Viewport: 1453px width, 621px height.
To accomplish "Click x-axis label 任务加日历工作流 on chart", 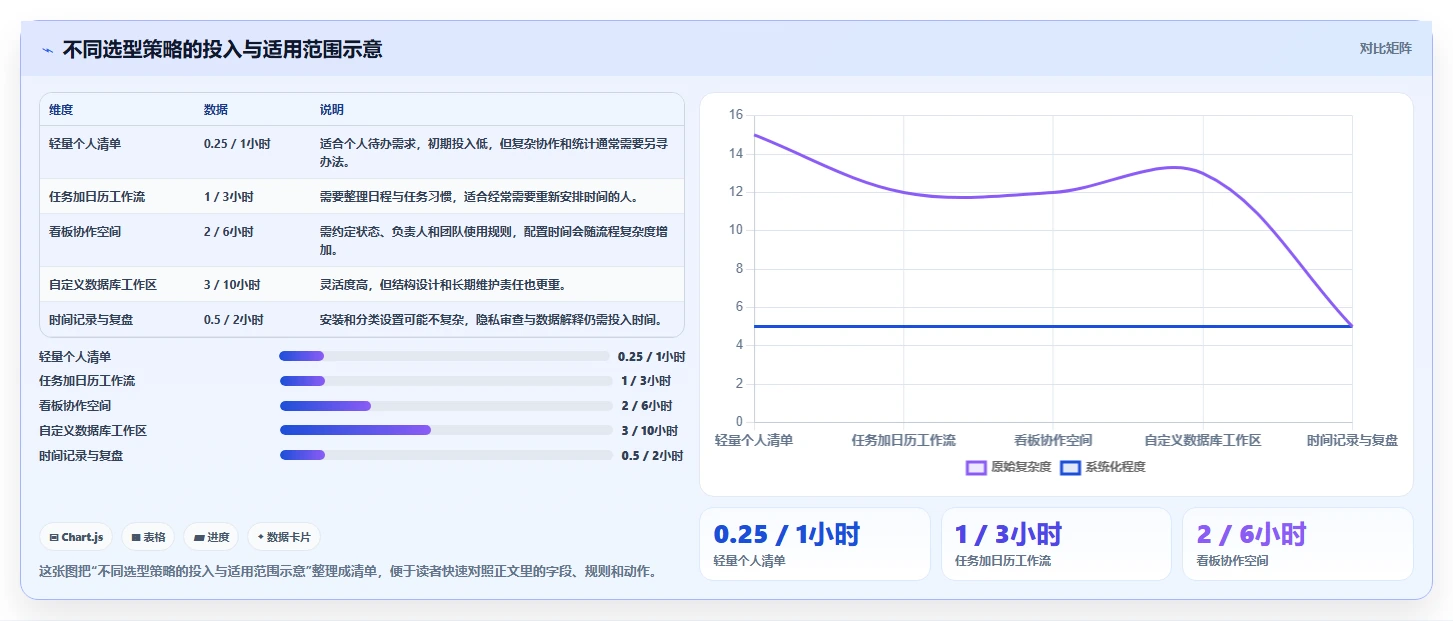I will coord(903,440).
